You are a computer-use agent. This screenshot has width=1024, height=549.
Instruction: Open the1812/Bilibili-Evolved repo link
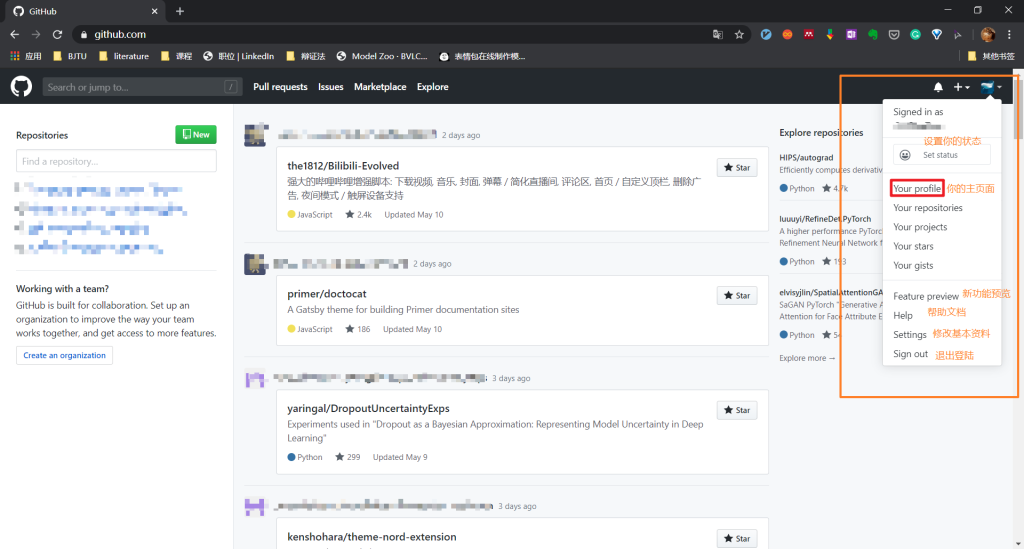343,166
